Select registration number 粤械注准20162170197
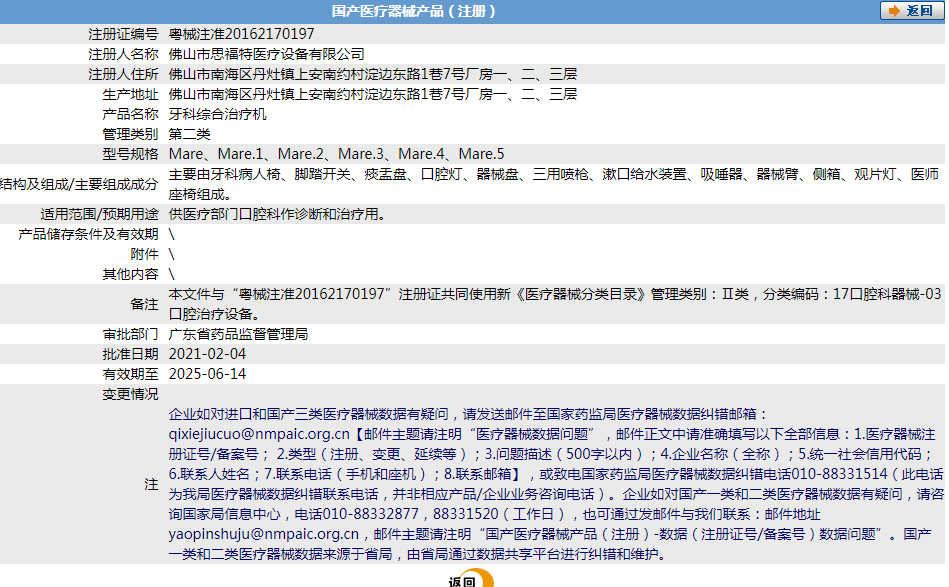 [241, 34]
